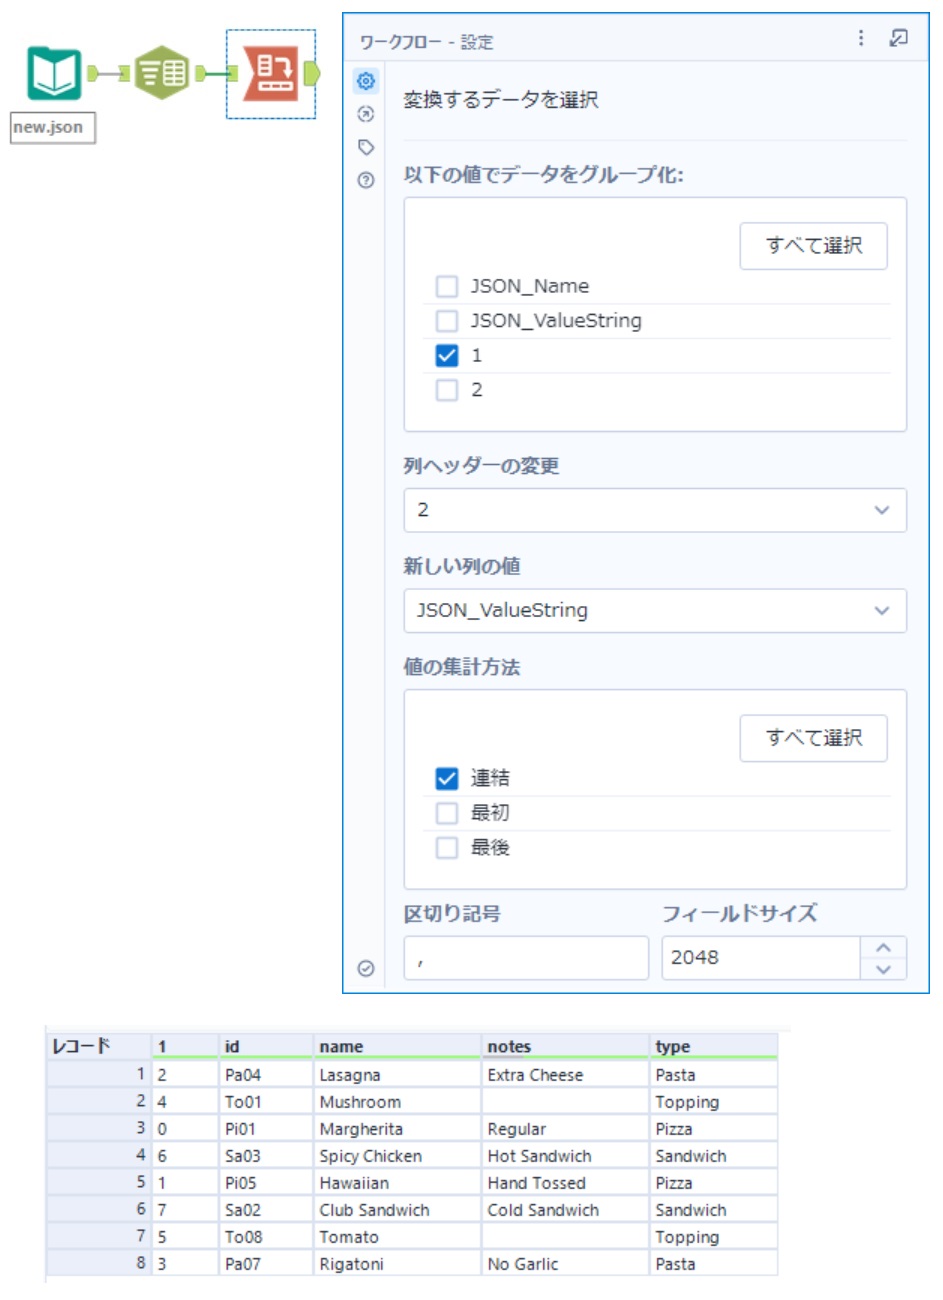Image resolution: width=943 pixels, height=1300 pixels.
Task: Select the red Cross Tab tool node
Action: point(271,73)
